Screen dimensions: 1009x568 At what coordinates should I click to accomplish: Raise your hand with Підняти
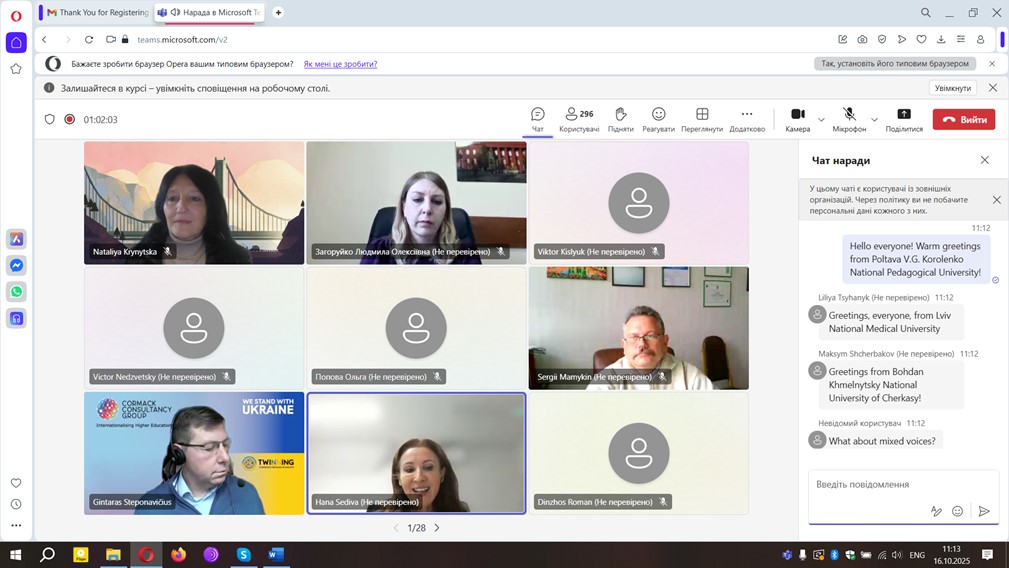pyautogui.click(x=620, y=119)
